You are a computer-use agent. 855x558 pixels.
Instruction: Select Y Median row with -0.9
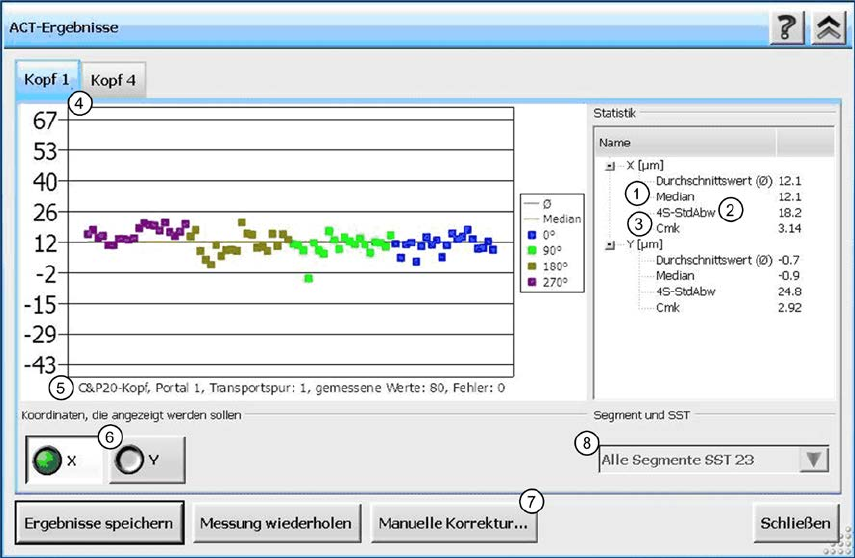728,276
